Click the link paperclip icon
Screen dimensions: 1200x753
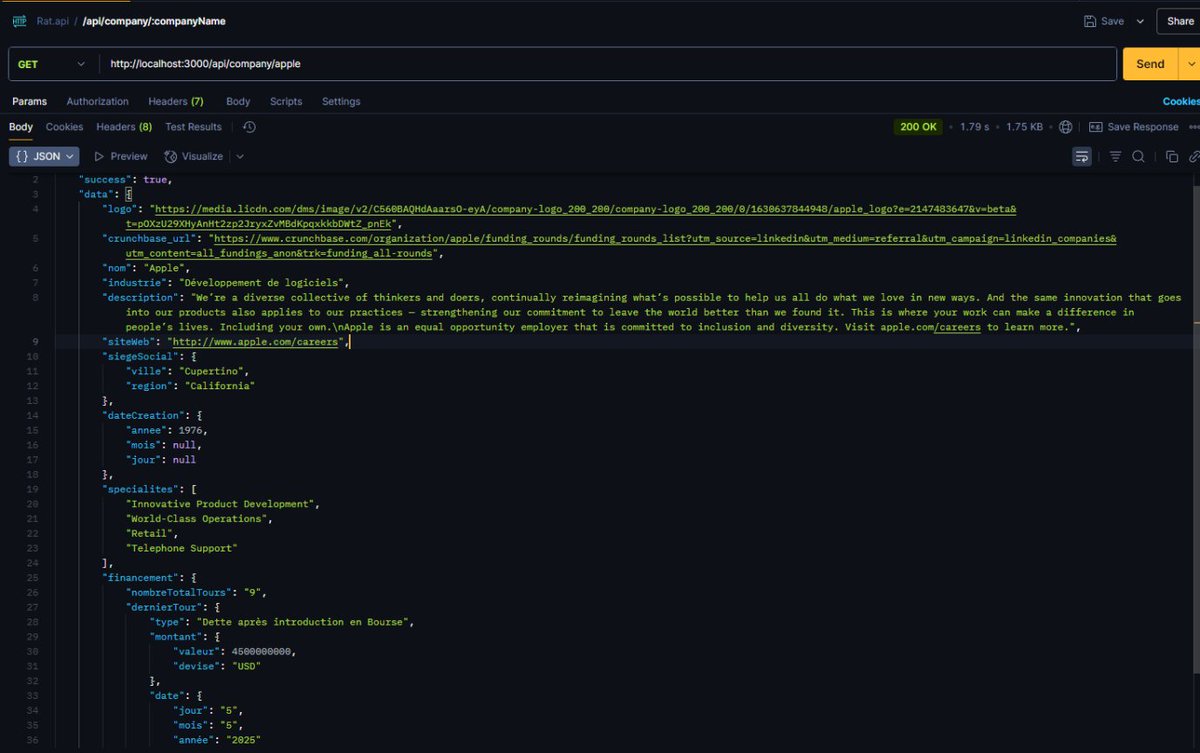1194,156
